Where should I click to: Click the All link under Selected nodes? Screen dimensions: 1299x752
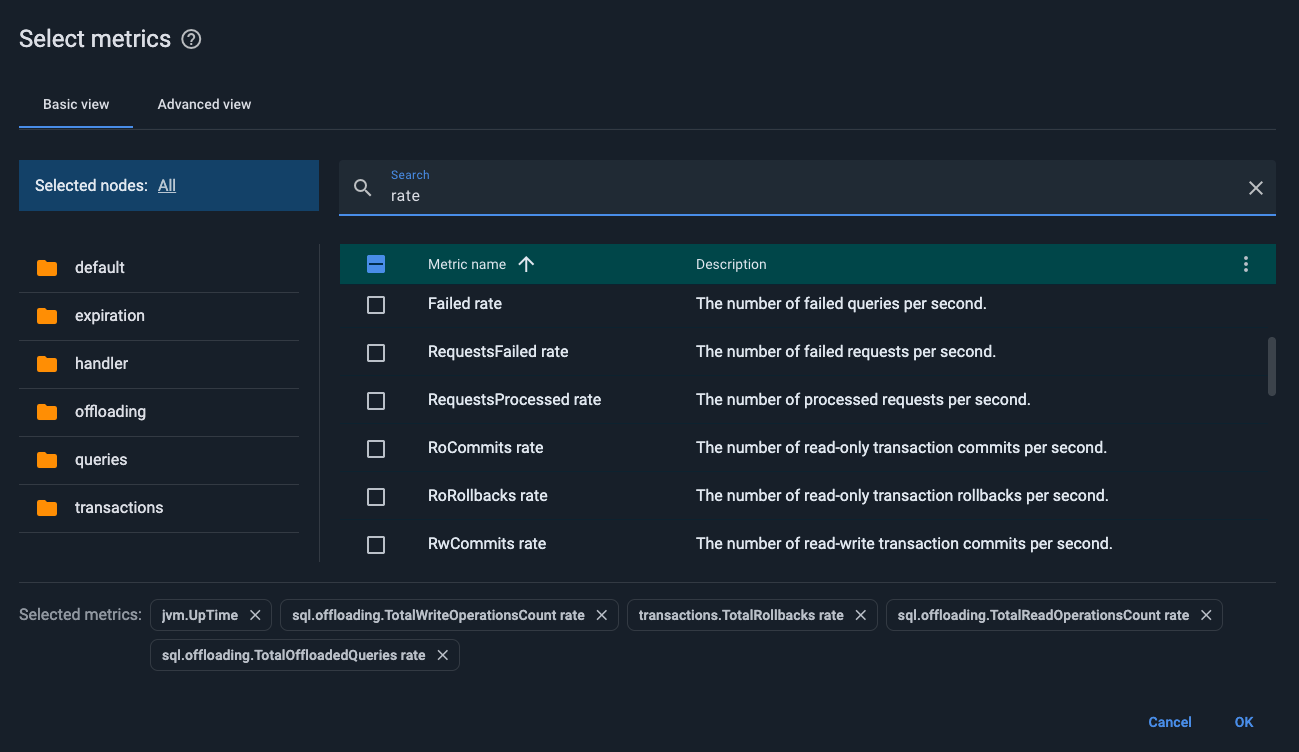coord(166,185)
